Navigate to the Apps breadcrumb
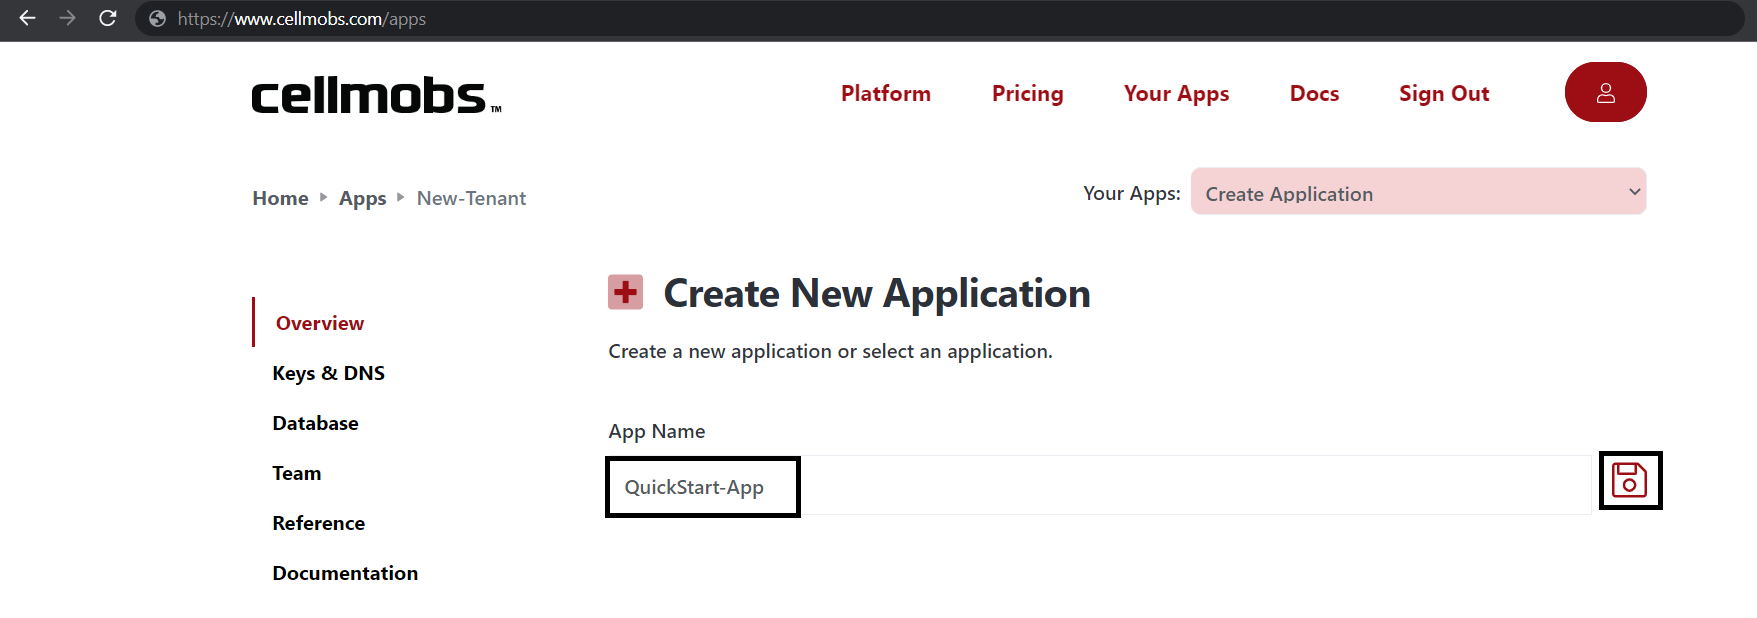1757x618 pixels. coord(362,198)
